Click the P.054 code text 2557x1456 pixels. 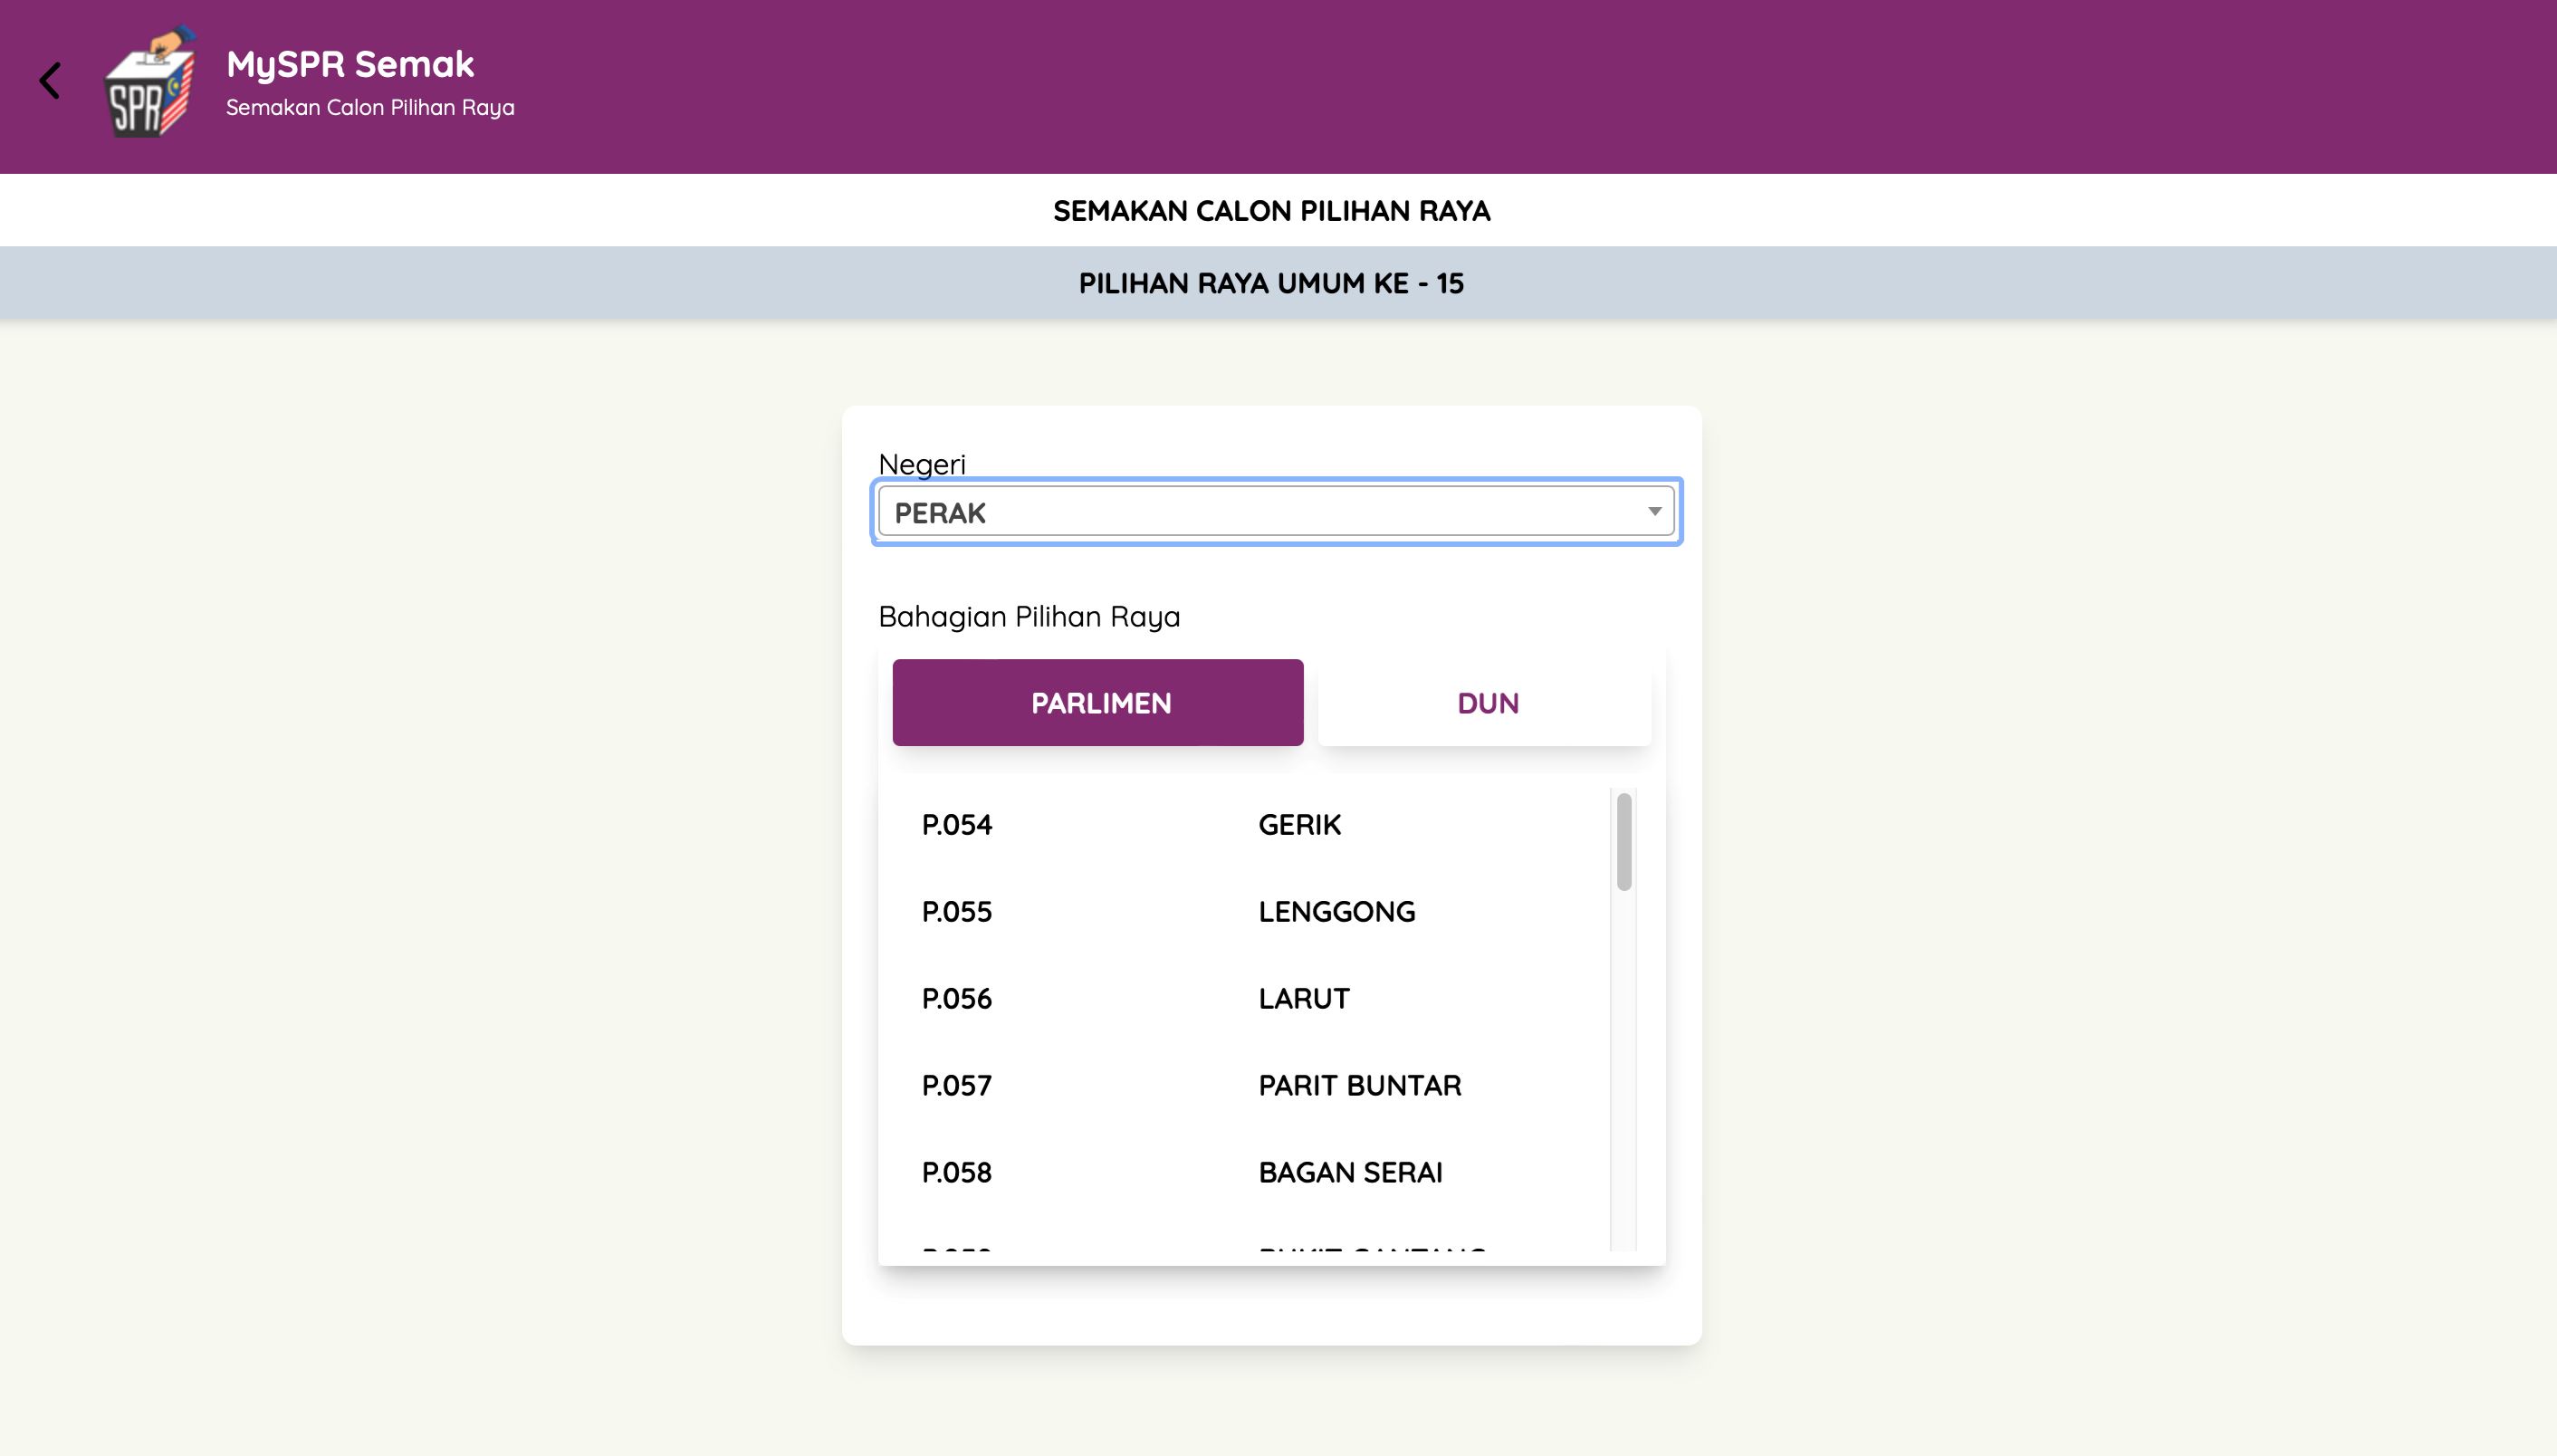[x=956, y=825]
